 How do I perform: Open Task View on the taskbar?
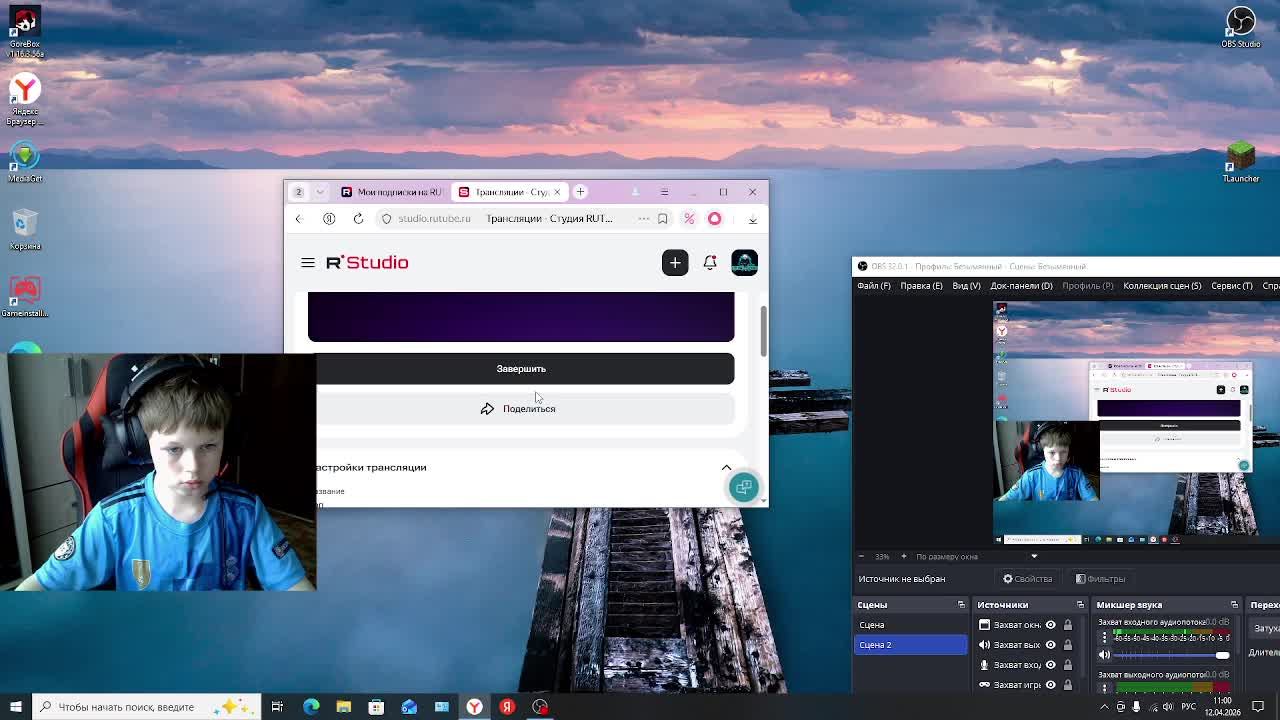(x=277, y=707)
